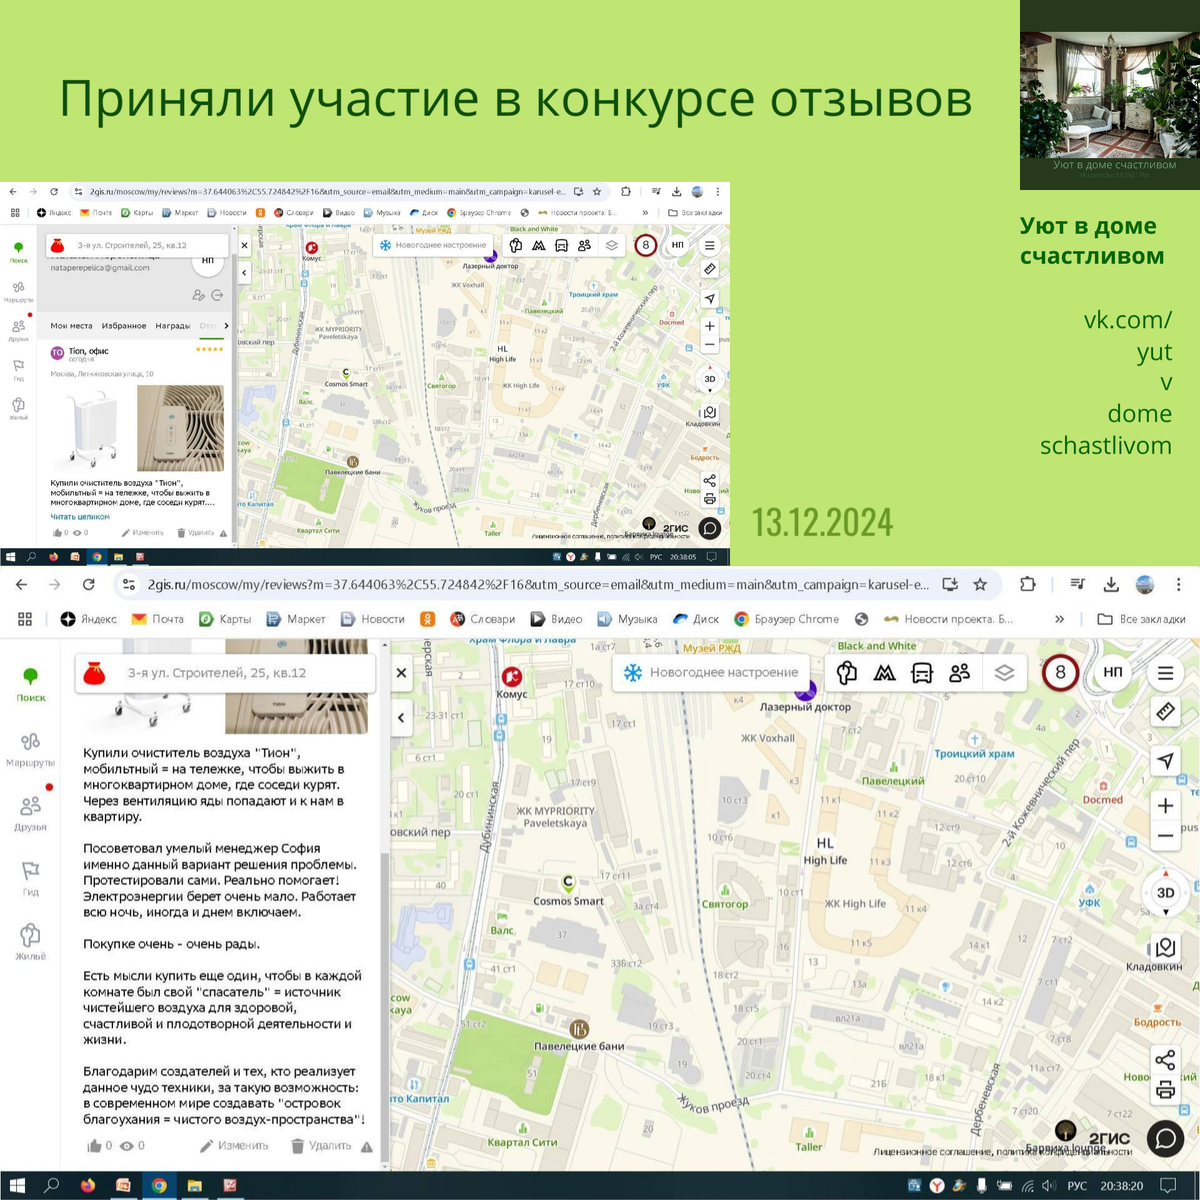This screenshot has width=1200, height=1200.
Task: Click the friends-on-map icon in lower map toolbar
Action: (x=960, y=673)
